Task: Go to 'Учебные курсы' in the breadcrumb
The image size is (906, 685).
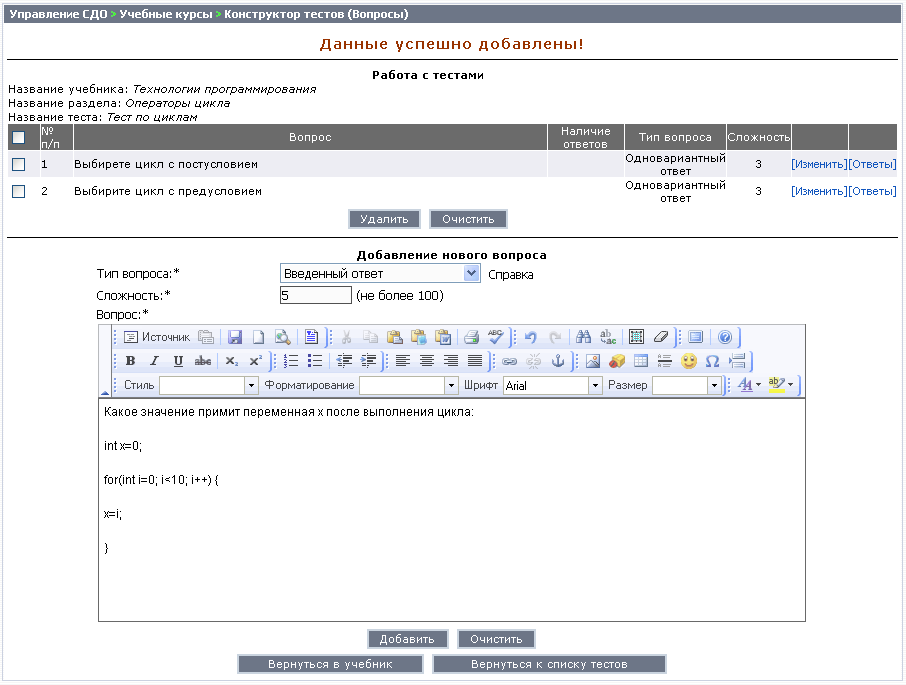Action: pyautogui.click(x=165, y=15)
